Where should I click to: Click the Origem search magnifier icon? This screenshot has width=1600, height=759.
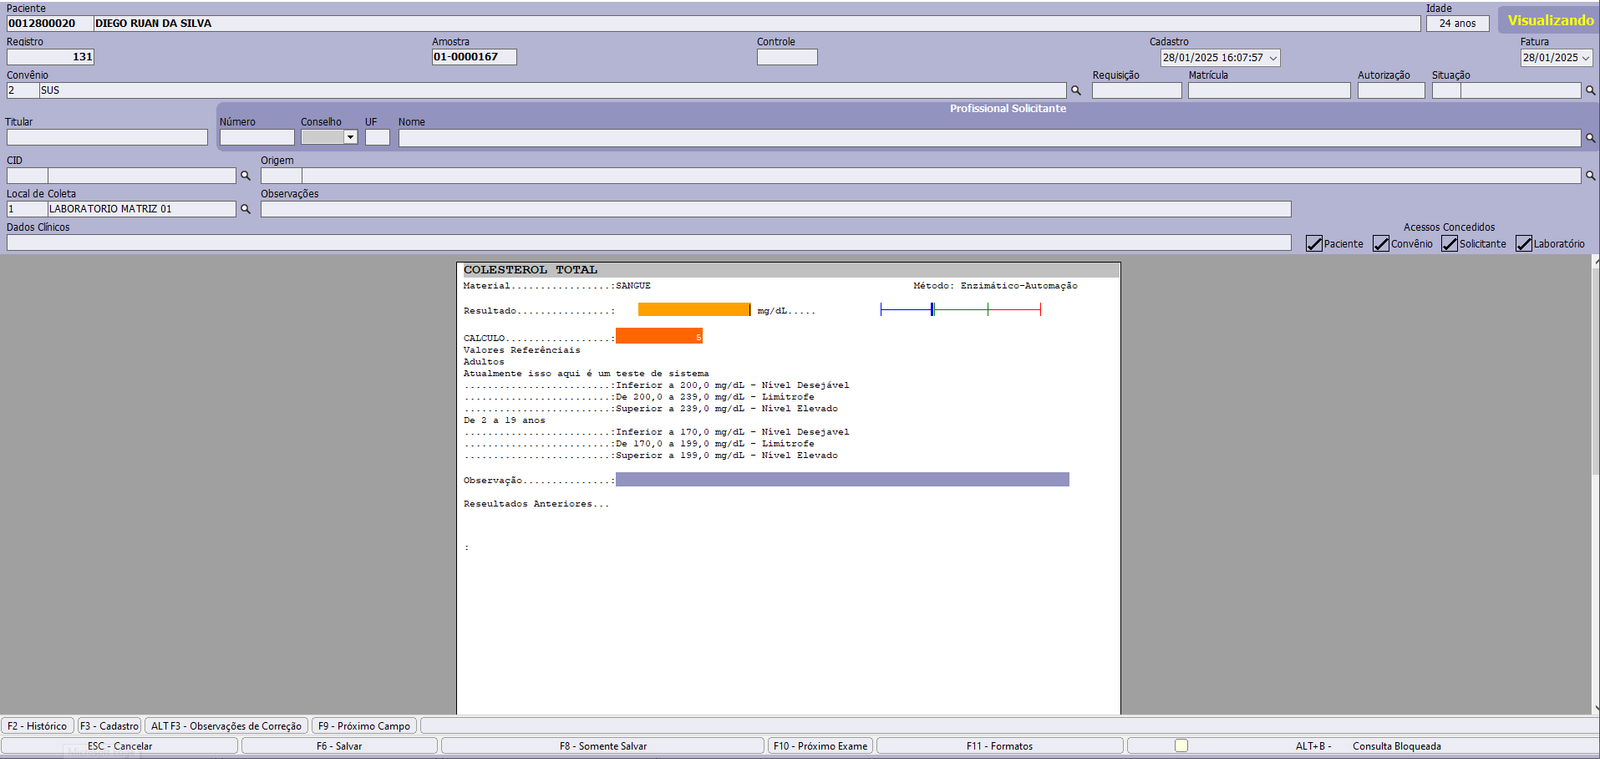click(1590, 176)
